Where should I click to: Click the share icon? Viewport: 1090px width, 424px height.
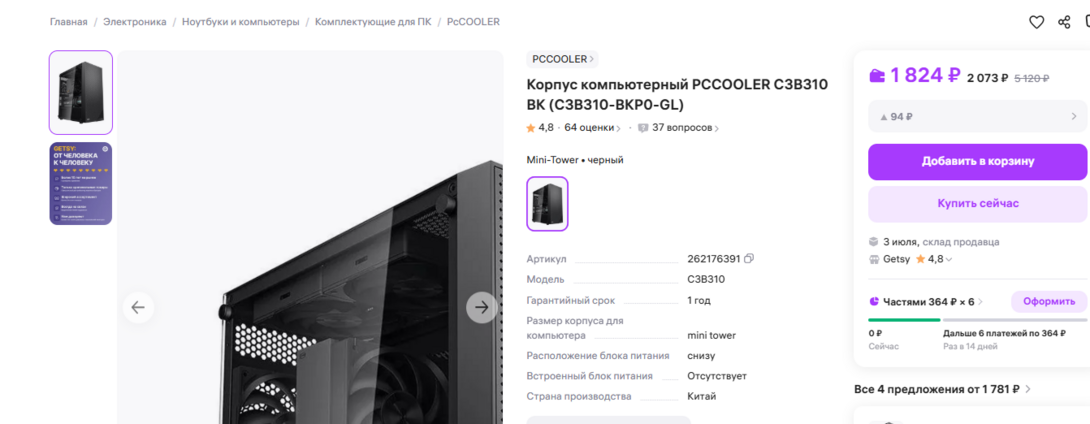point(1064,22)
